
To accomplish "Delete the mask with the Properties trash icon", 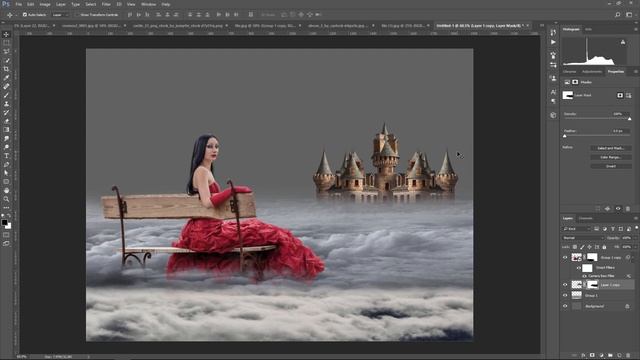I will (x=628, y=209).
